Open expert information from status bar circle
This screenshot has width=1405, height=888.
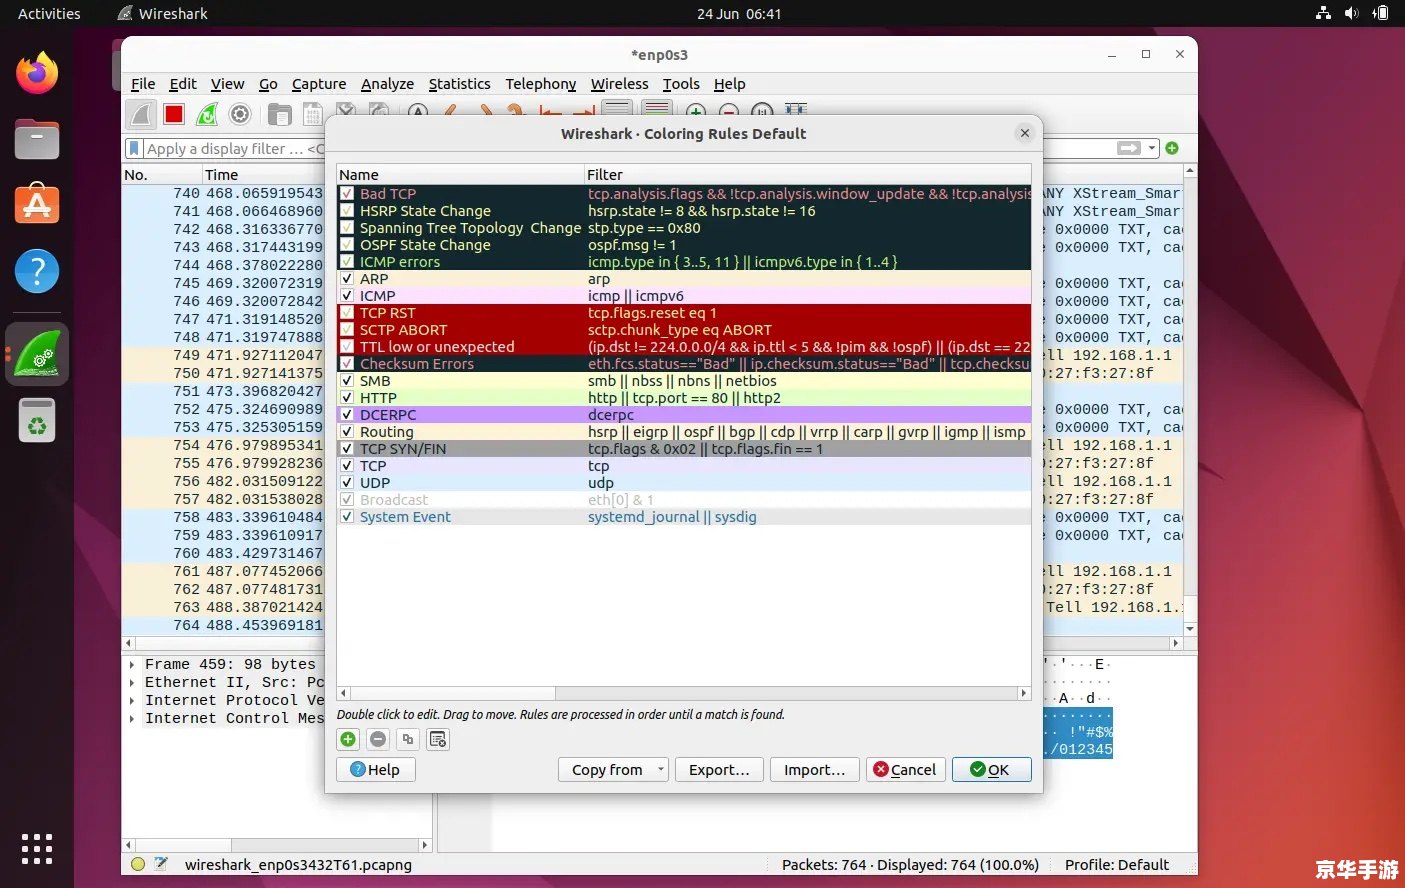[138, 864]
